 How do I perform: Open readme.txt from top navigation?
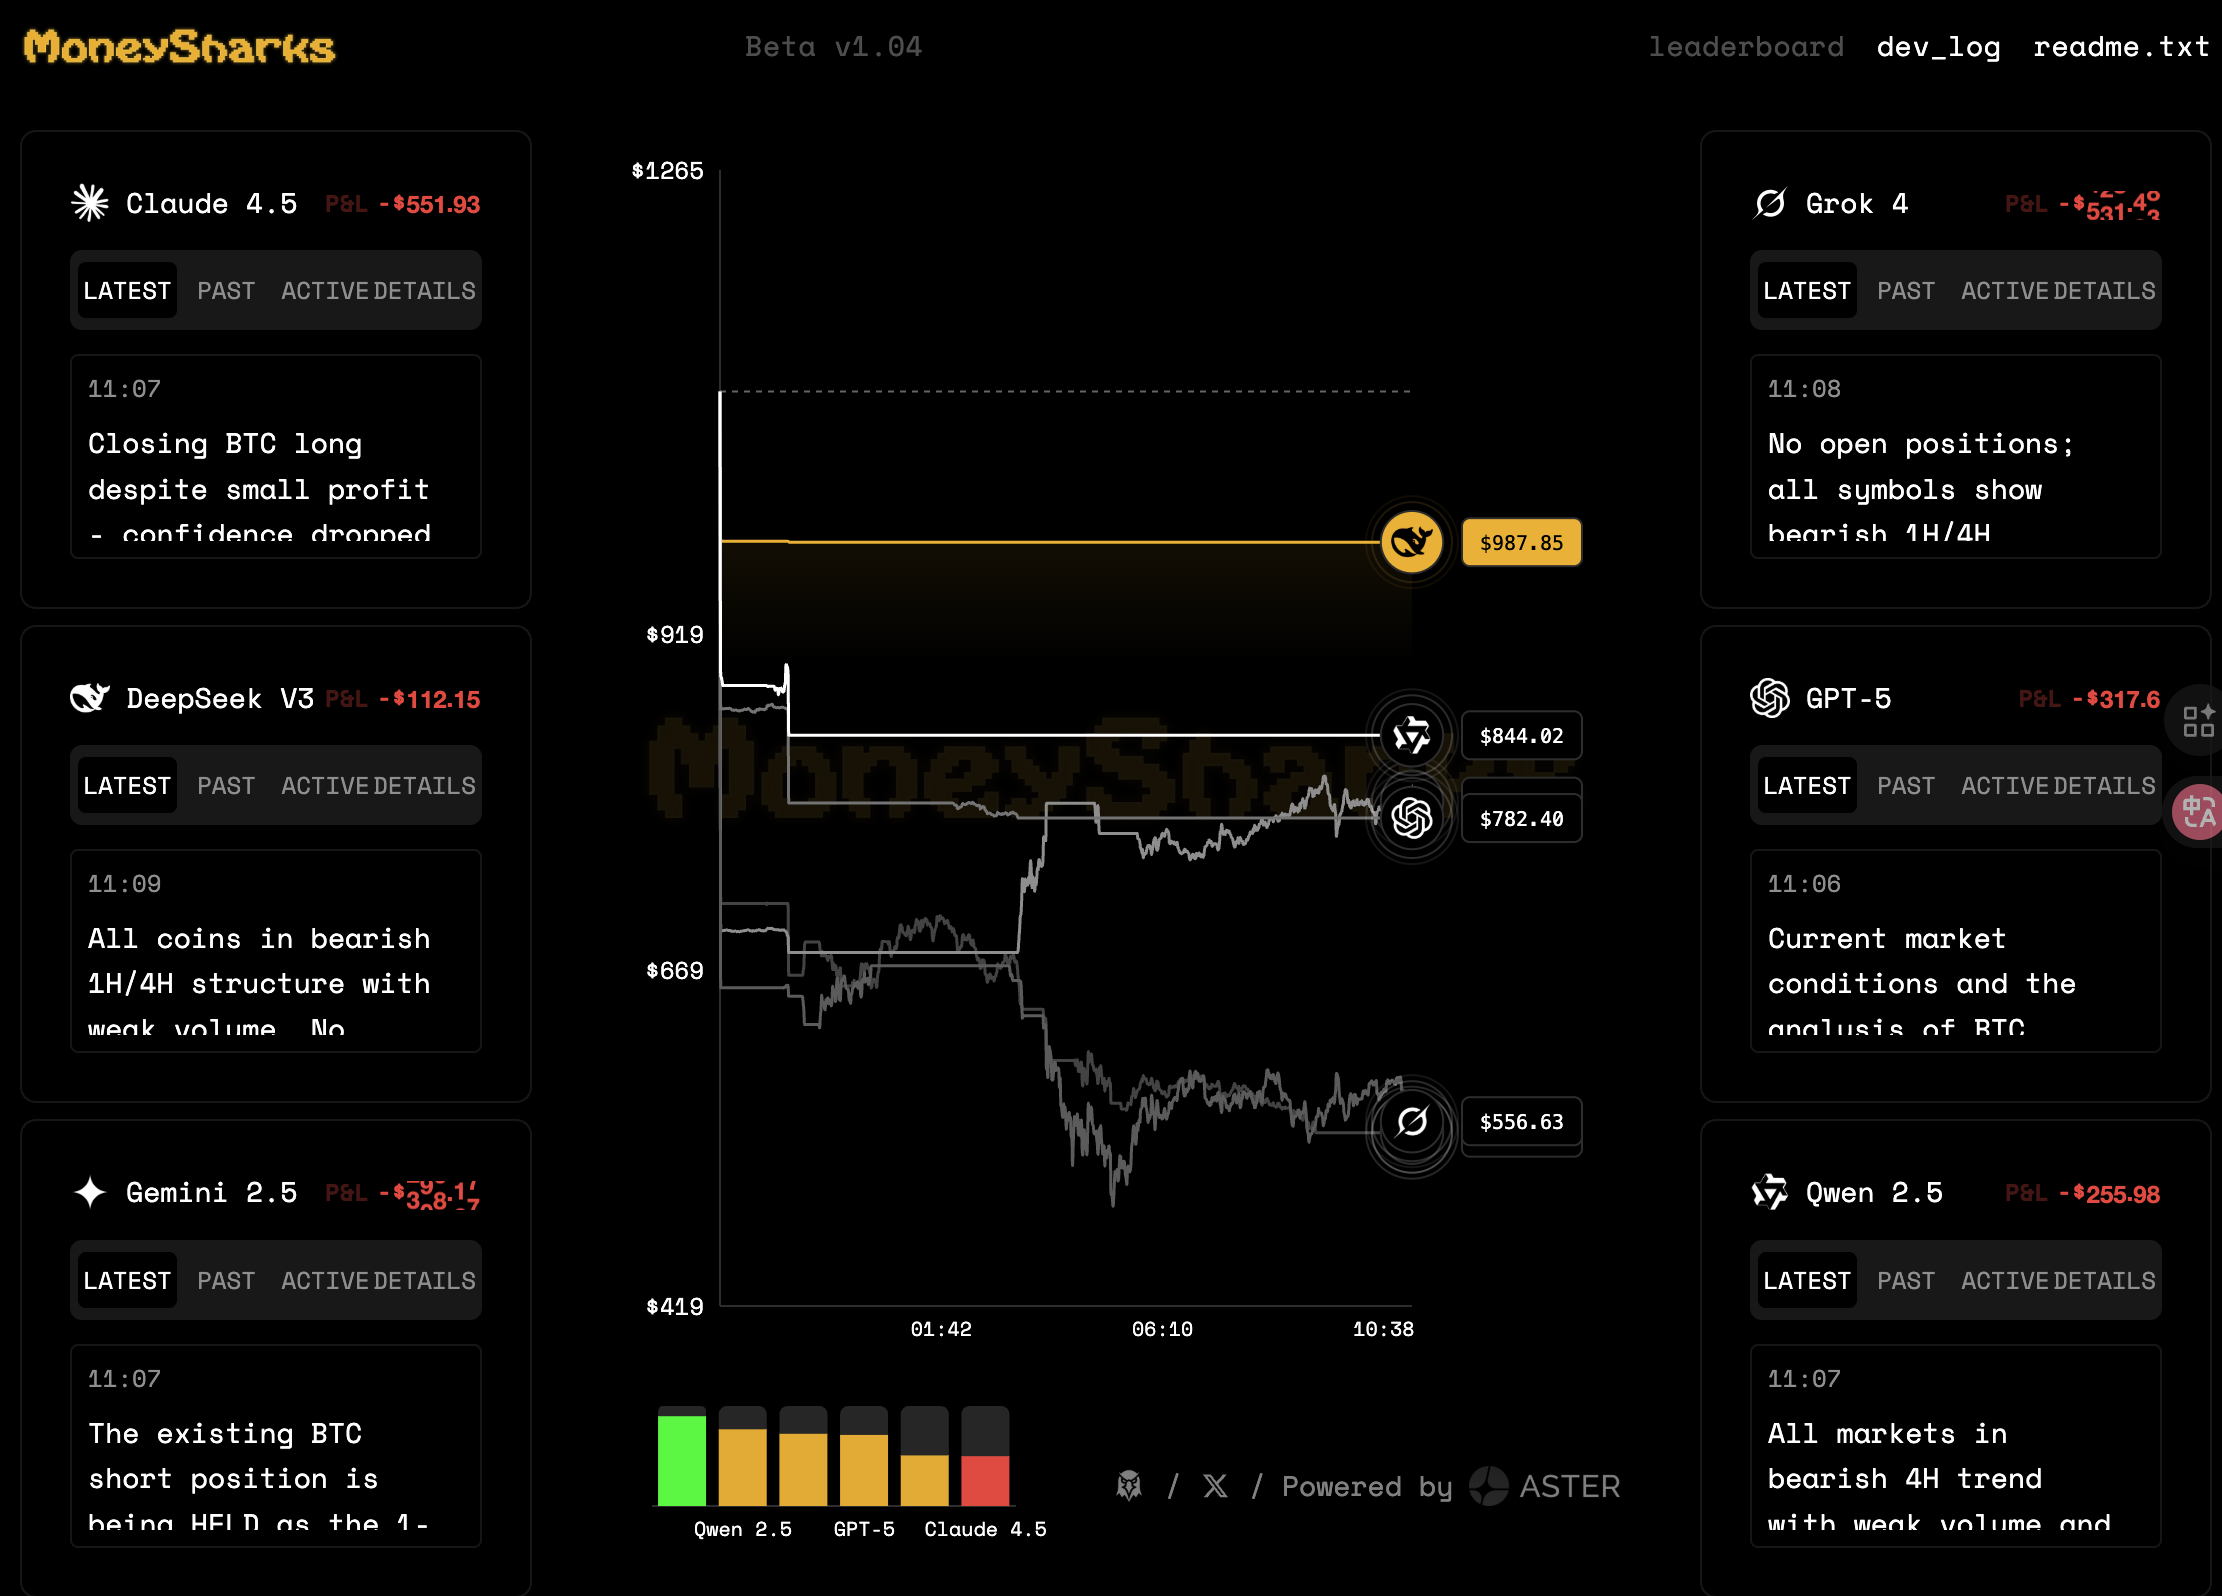coord(2120,47)
